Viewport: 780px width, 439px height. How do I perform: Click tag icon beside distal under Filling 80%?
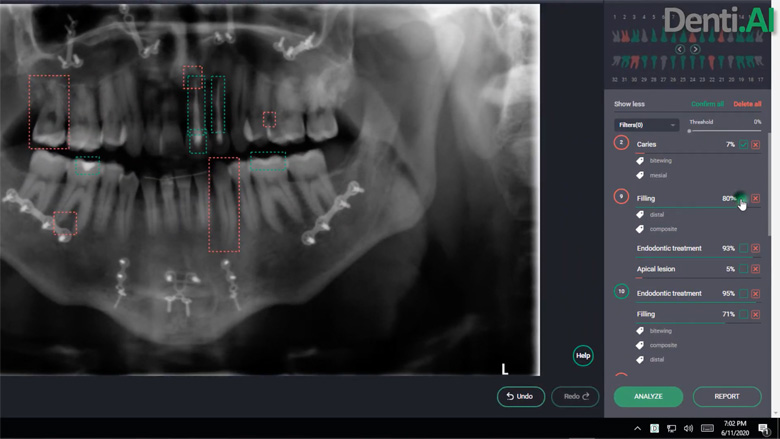(x=640, y=214)
